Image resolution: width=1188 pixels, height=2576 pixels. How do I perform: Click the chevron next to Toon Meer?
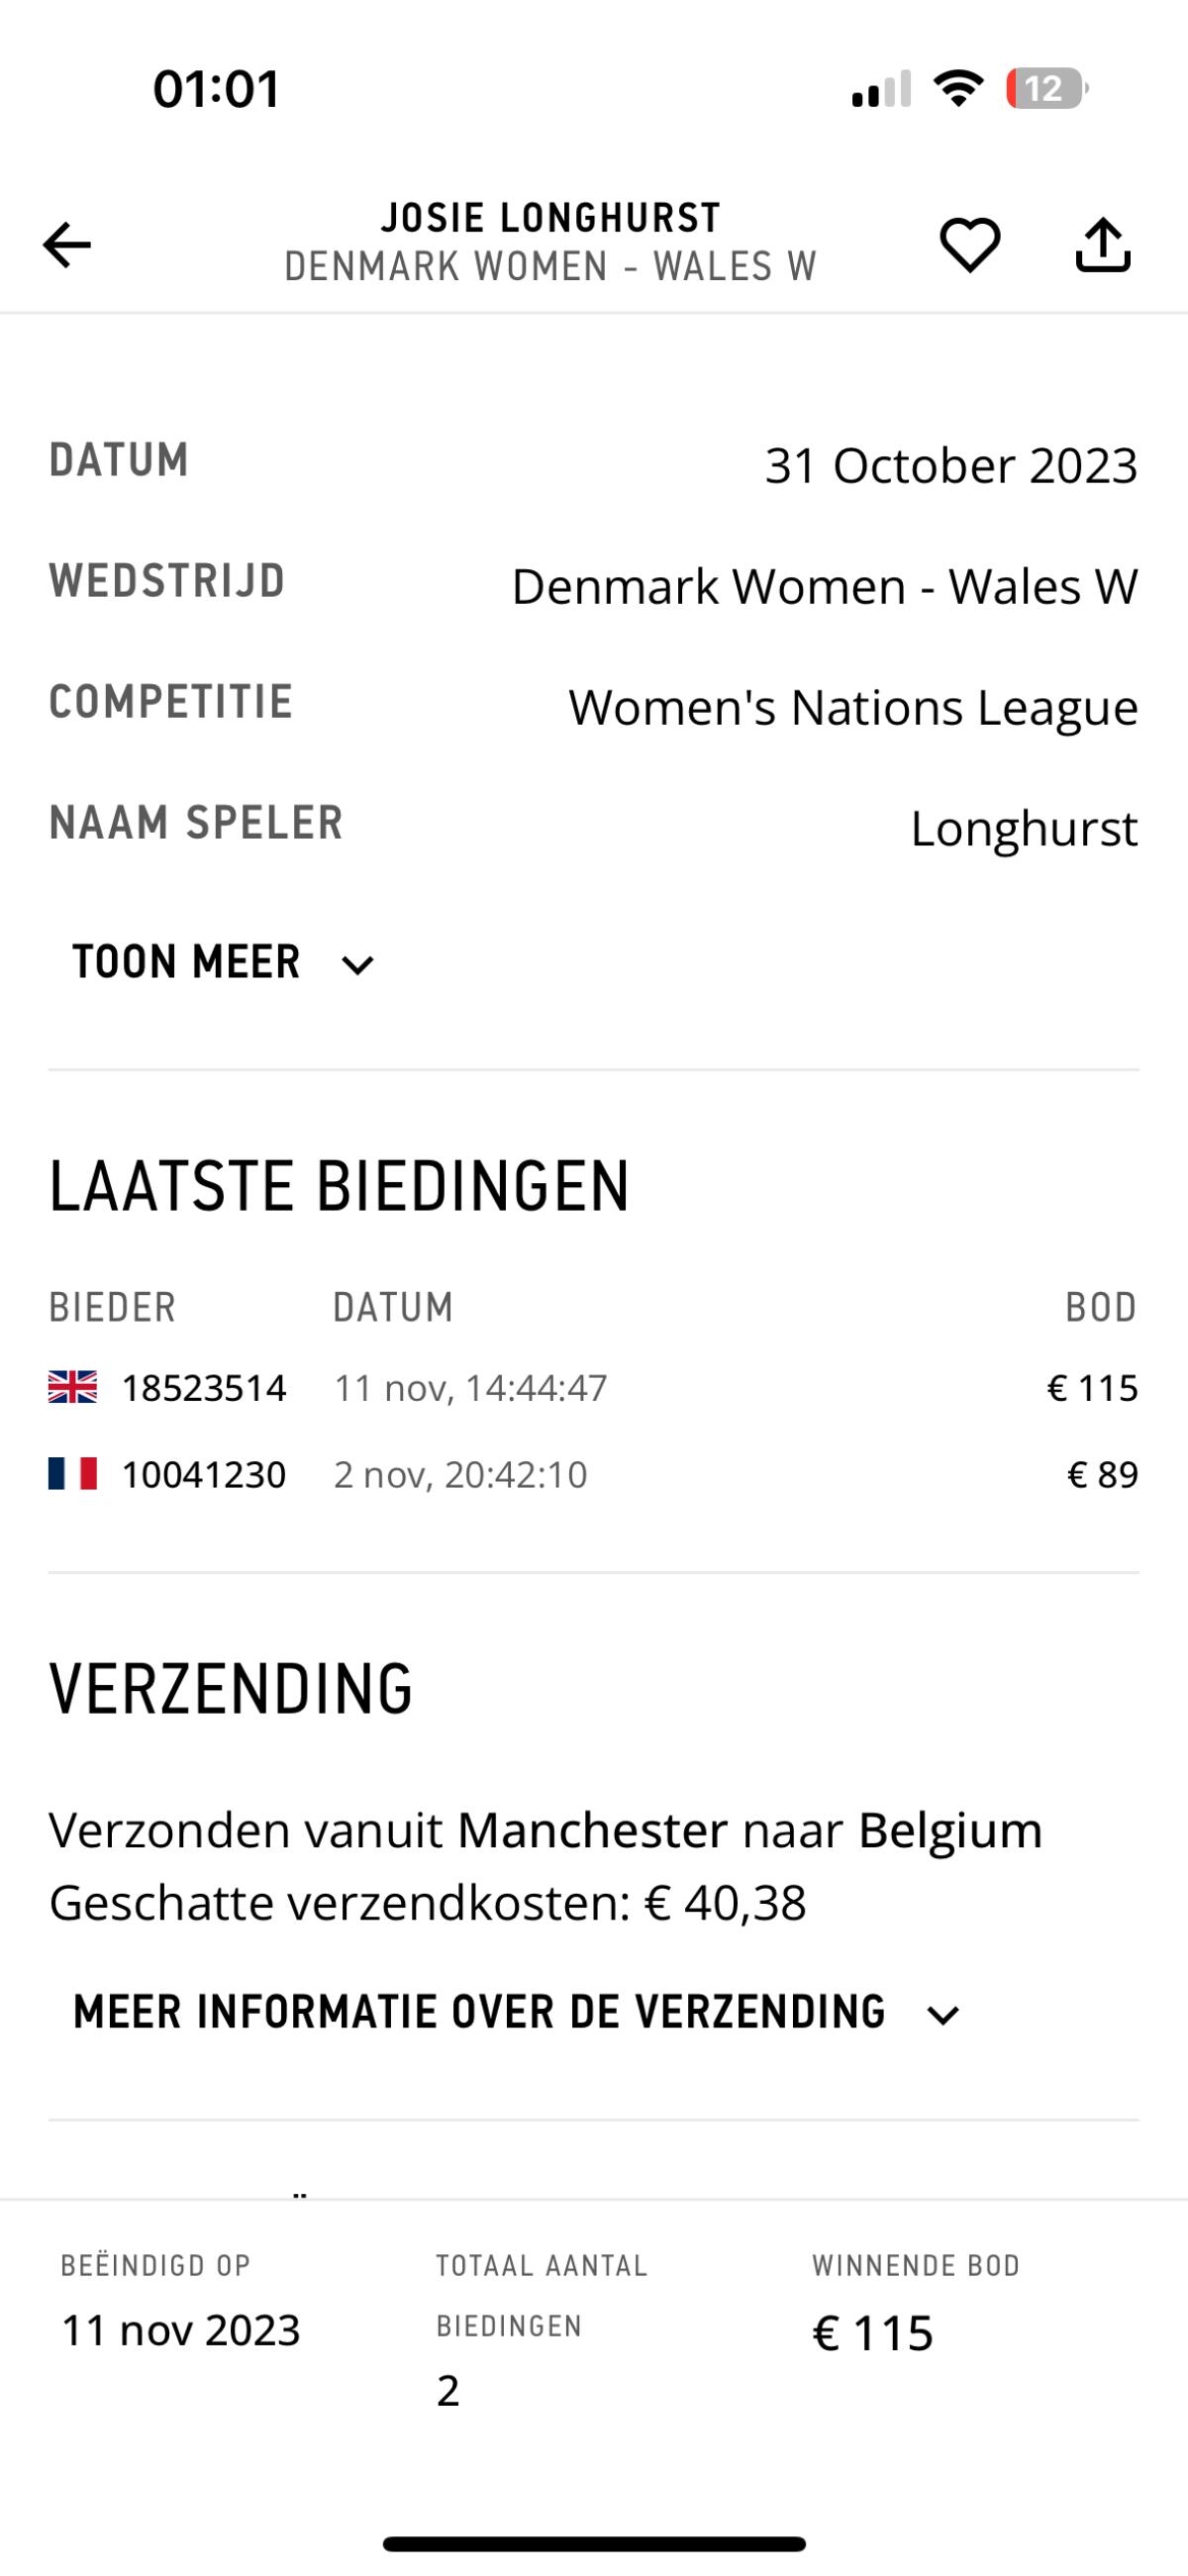pos(357,965)
